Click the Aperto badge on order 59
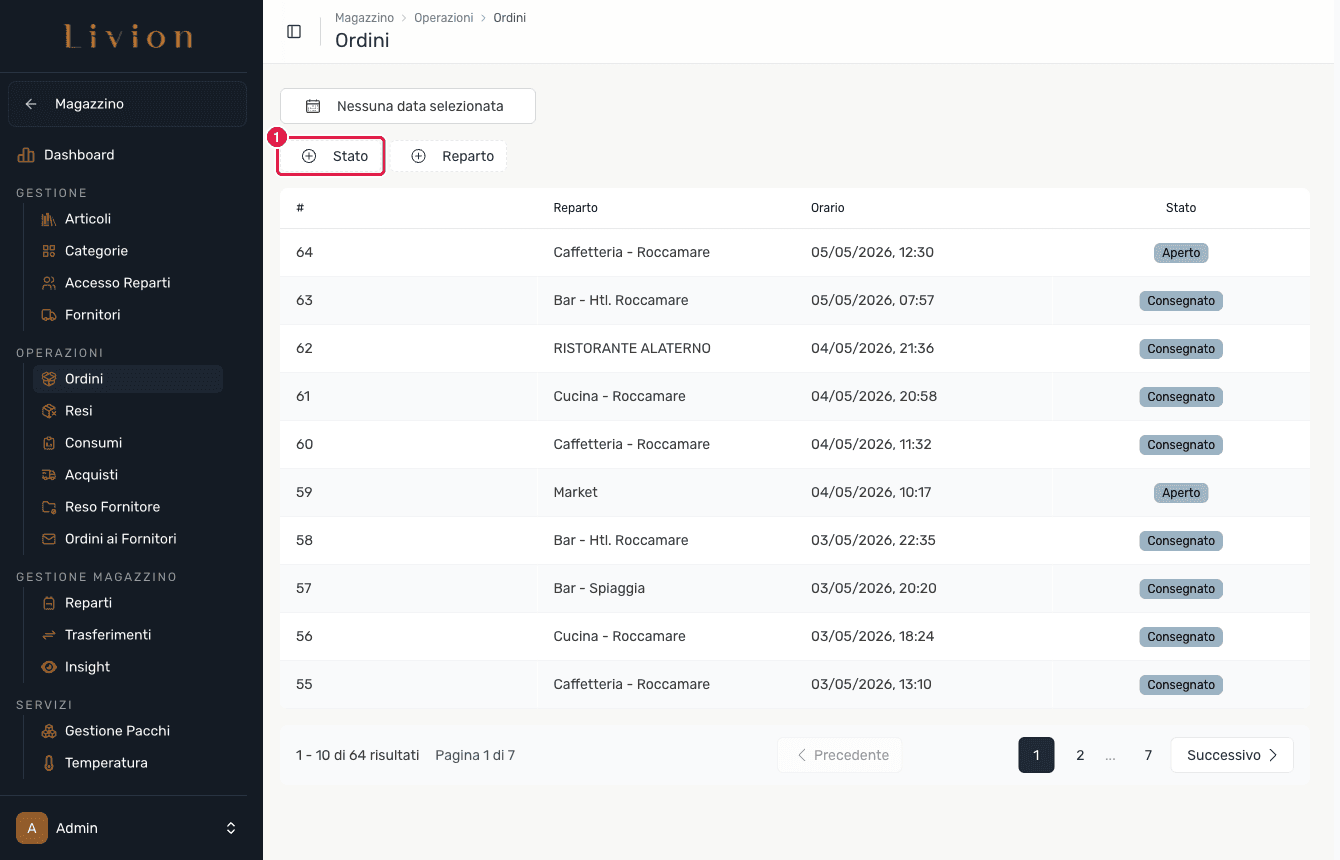Image resolution: width=1340 pixels, height=860 pixels. click(x=1181, y=493)
